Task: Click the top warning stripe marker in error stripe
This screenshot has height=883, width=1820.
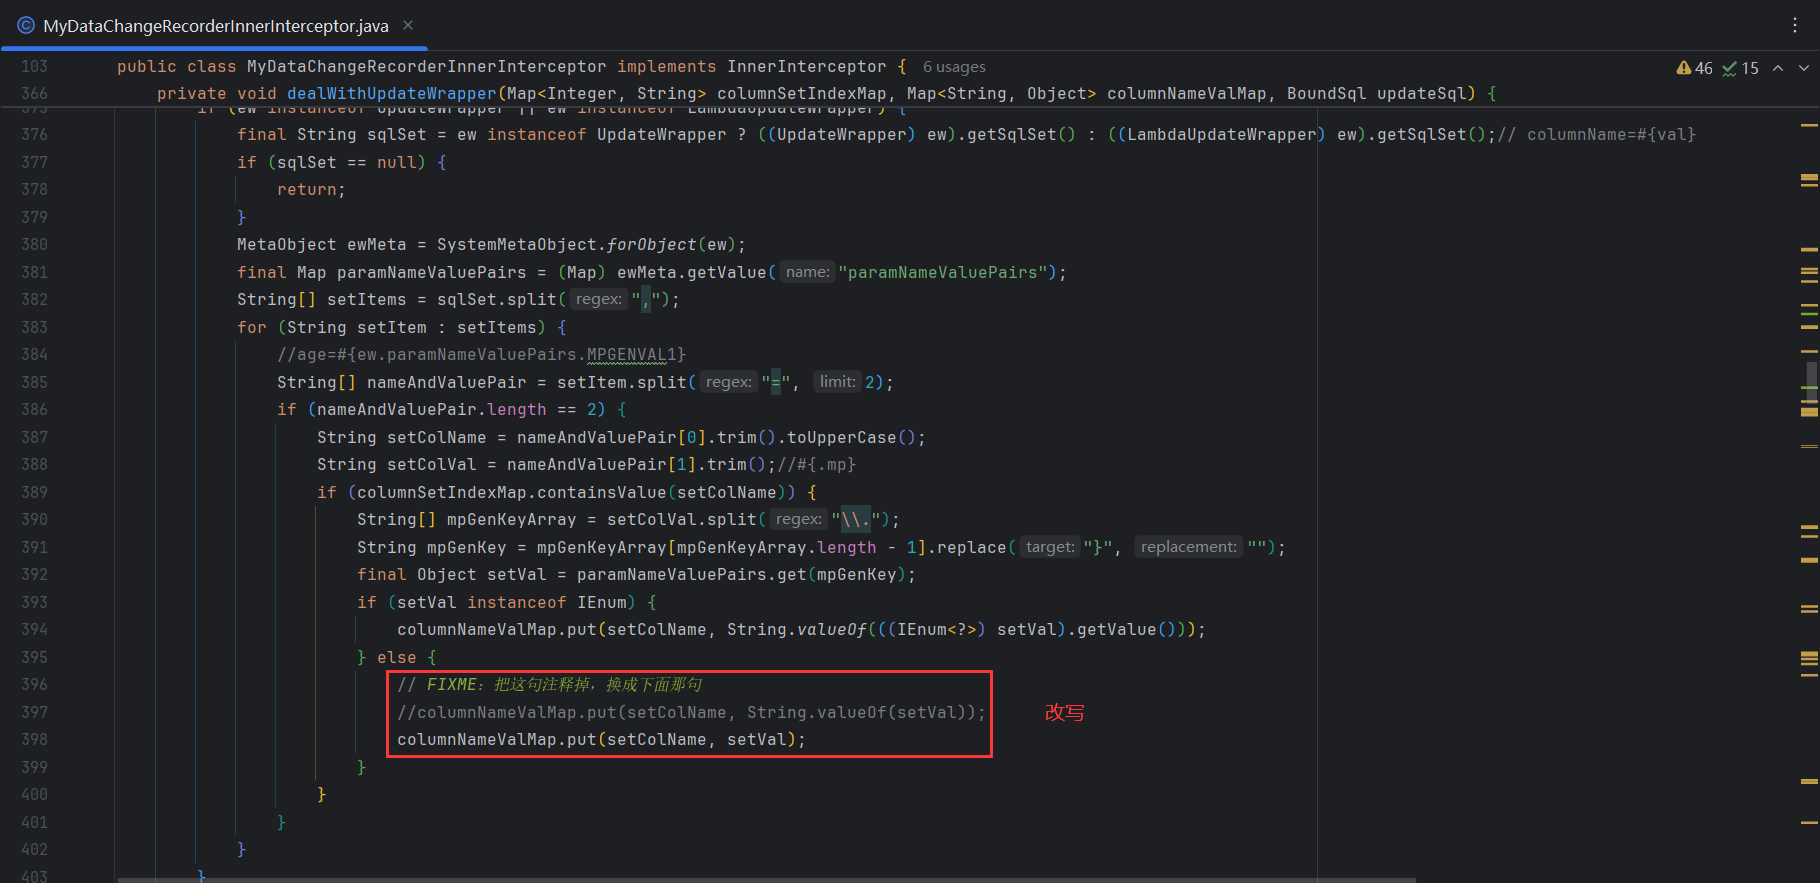Action: click(1809, 126)
